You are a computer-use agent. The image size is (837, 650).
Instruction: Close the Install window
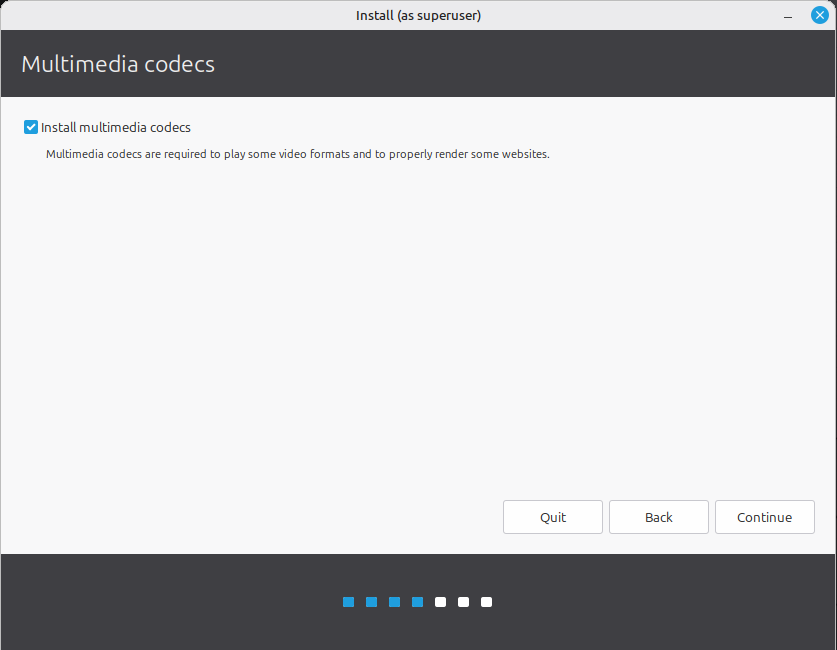(x=819, y=15)
